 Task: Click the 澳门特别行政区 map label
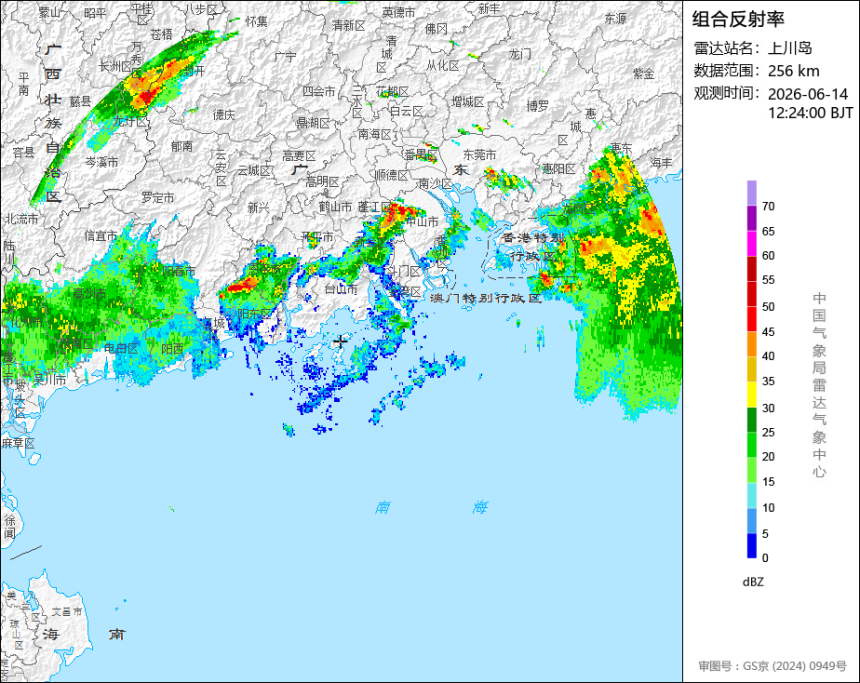tap(485, 298)
